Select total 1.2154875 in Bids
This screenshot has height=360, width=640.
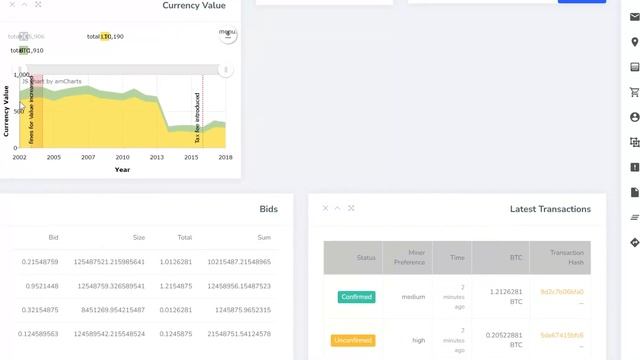point(176,286)
